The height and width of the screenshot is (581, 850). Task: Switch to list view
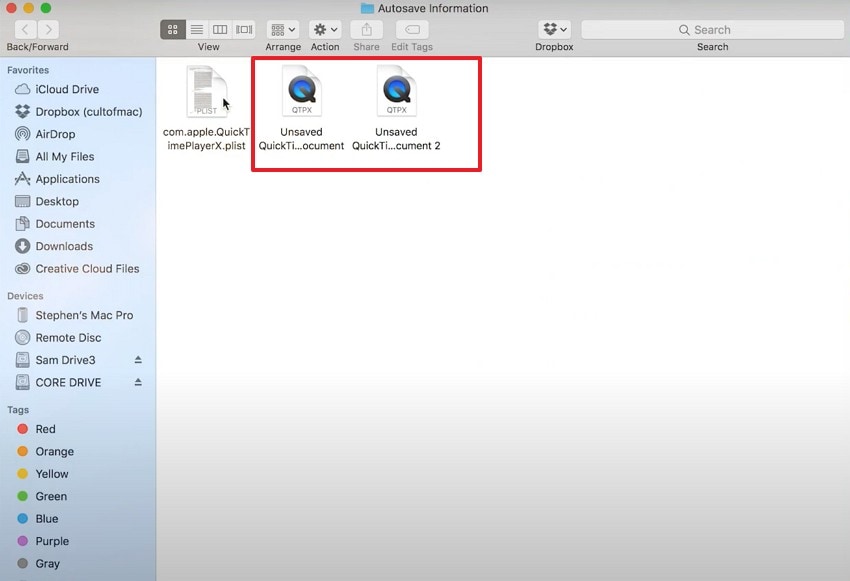(x=197, y=29)
